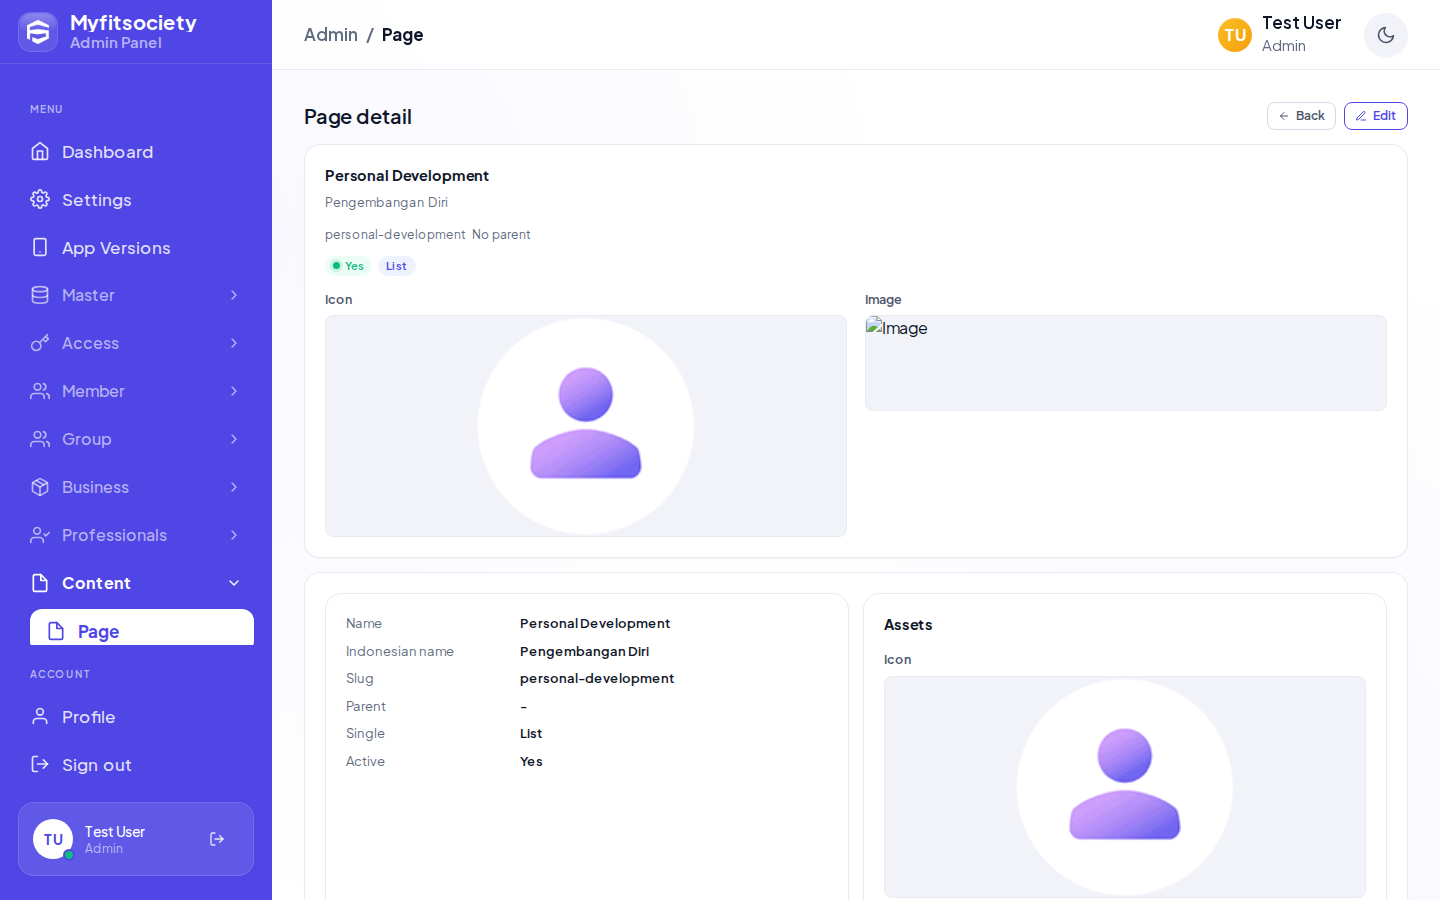Click the Myfitsociety logo icon

pos(38,32)
